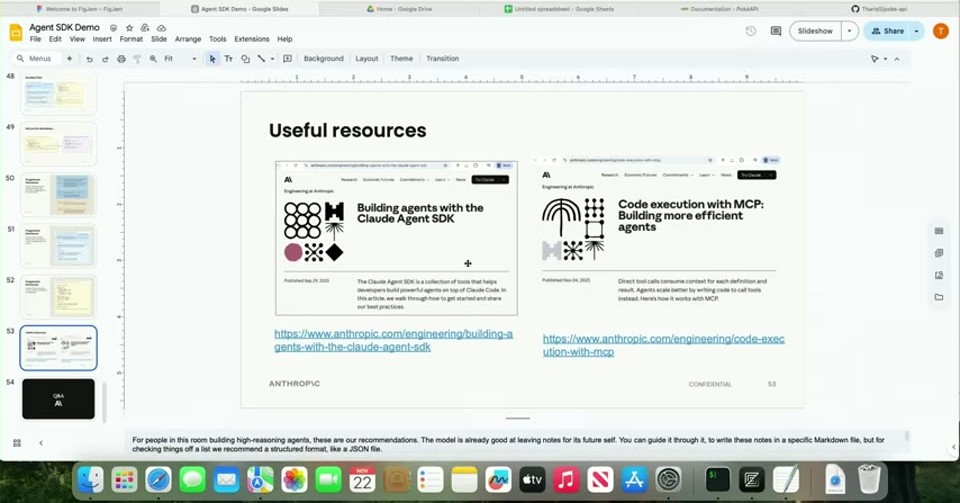The height and width of the screenshot is (503, 960).
Task: Choose the select arrow cursor tool
Action: (x=212, y=59)
